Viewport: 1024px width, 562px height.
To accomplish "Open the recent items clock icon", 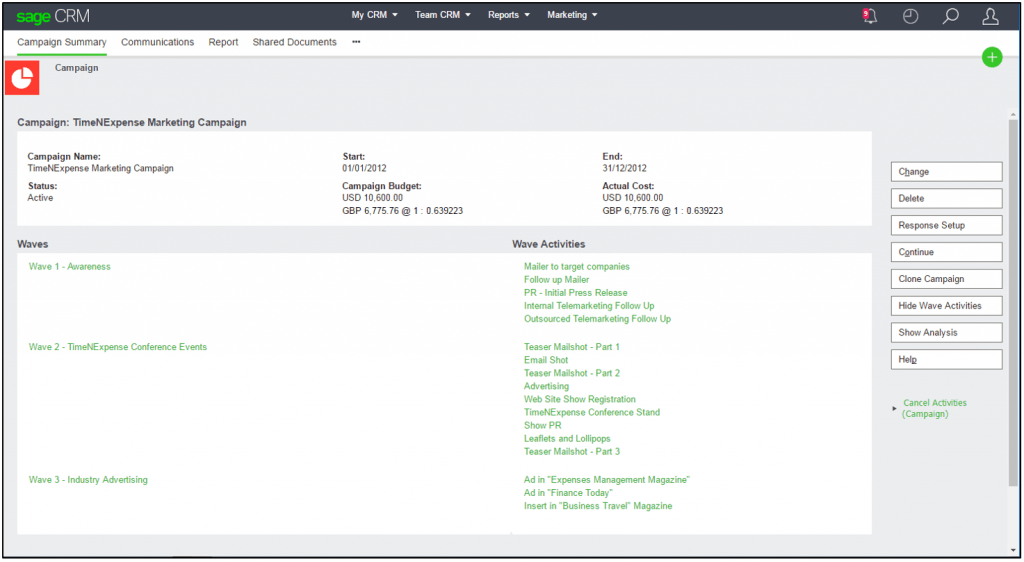I will click(x=910, y=16).
